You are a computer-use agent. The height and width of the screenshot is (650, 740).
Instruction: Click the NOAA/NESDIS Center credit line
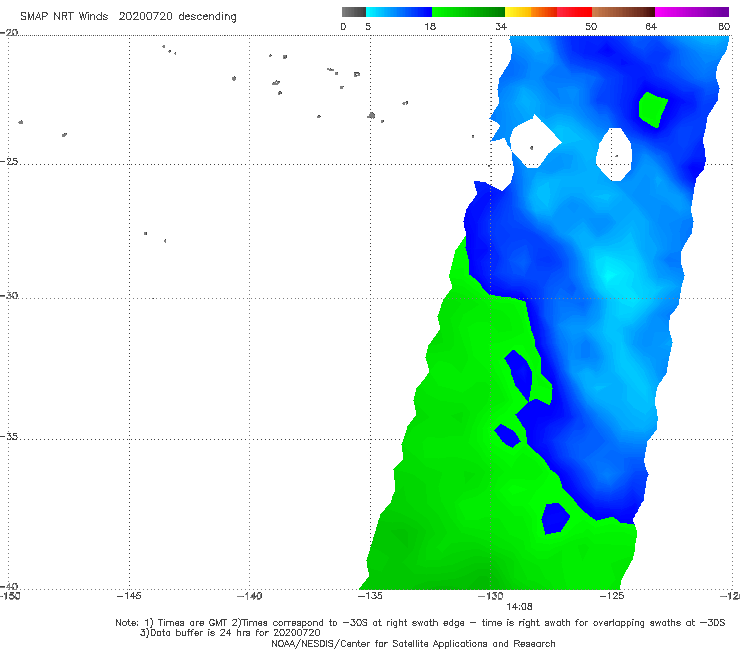pos(413,643)
